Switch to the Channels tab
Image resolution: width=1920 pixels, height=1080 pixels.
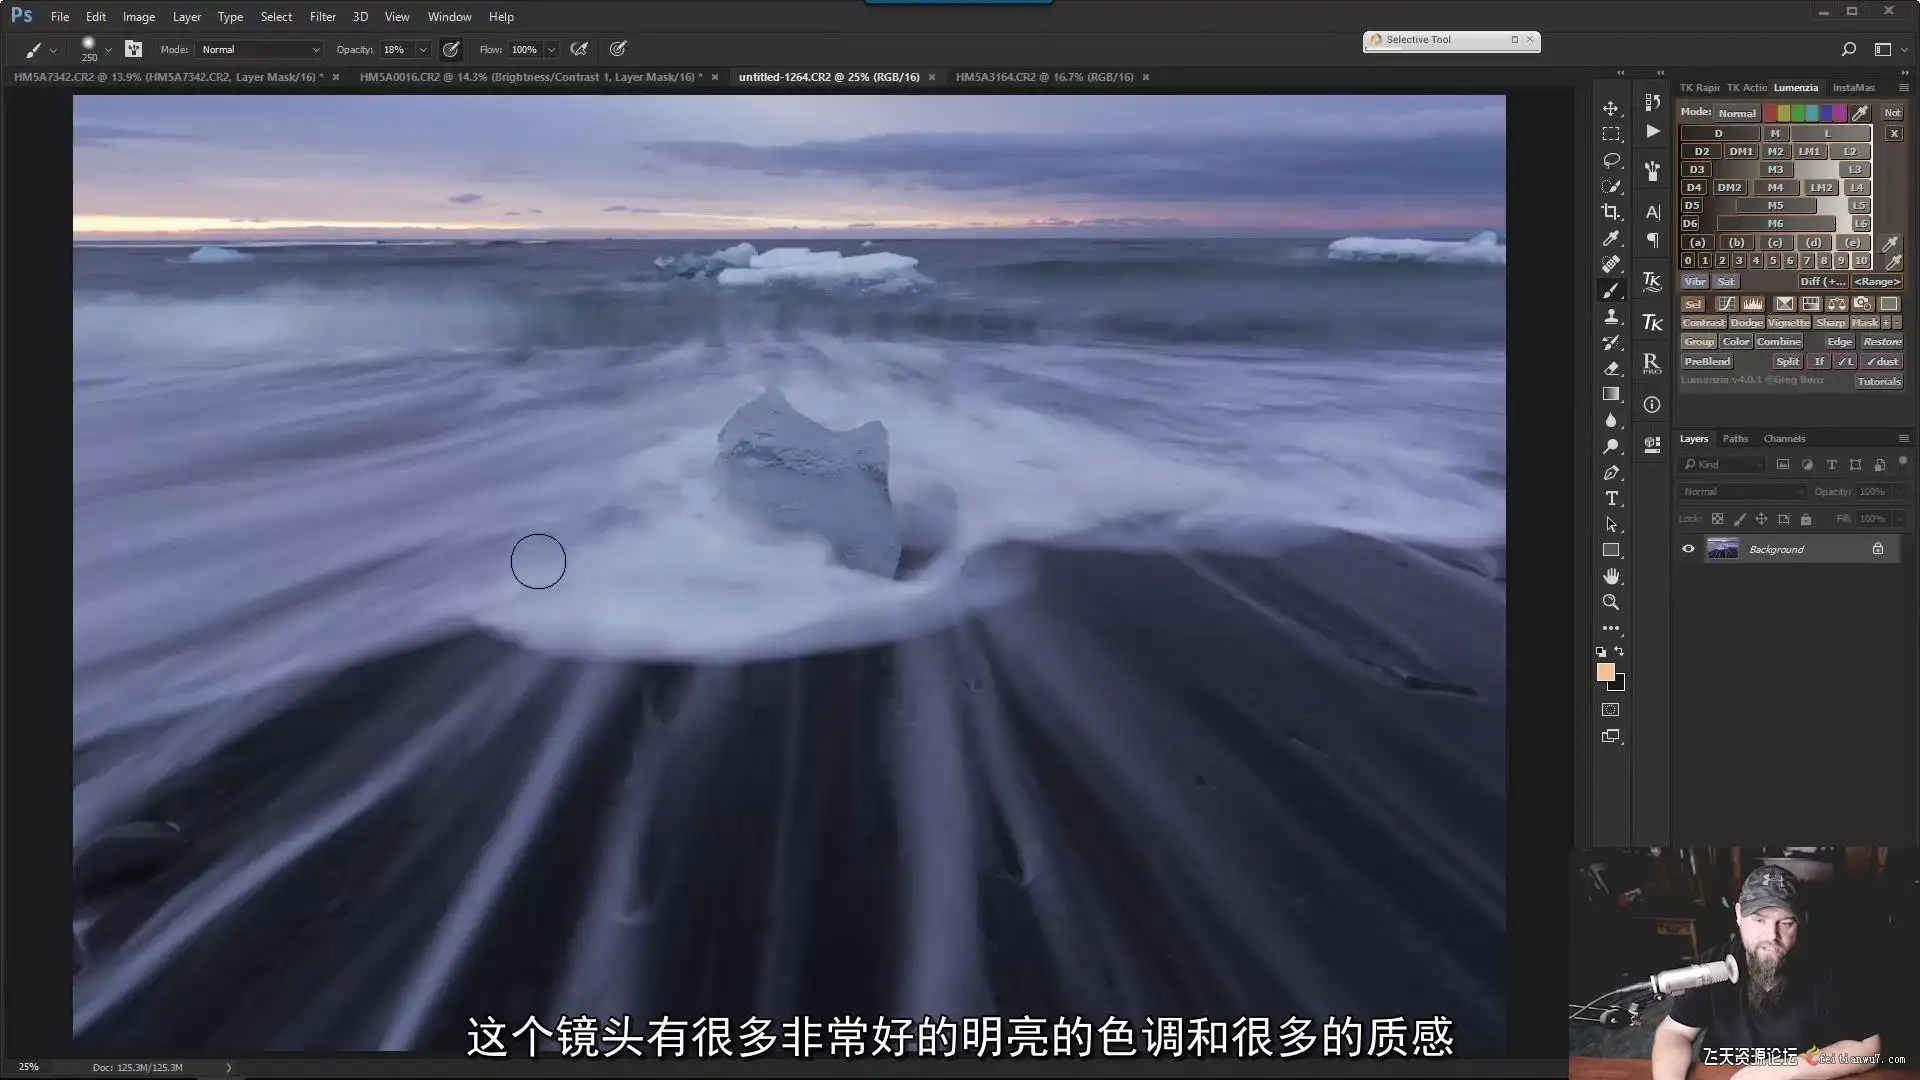[x=1783, y=439]
